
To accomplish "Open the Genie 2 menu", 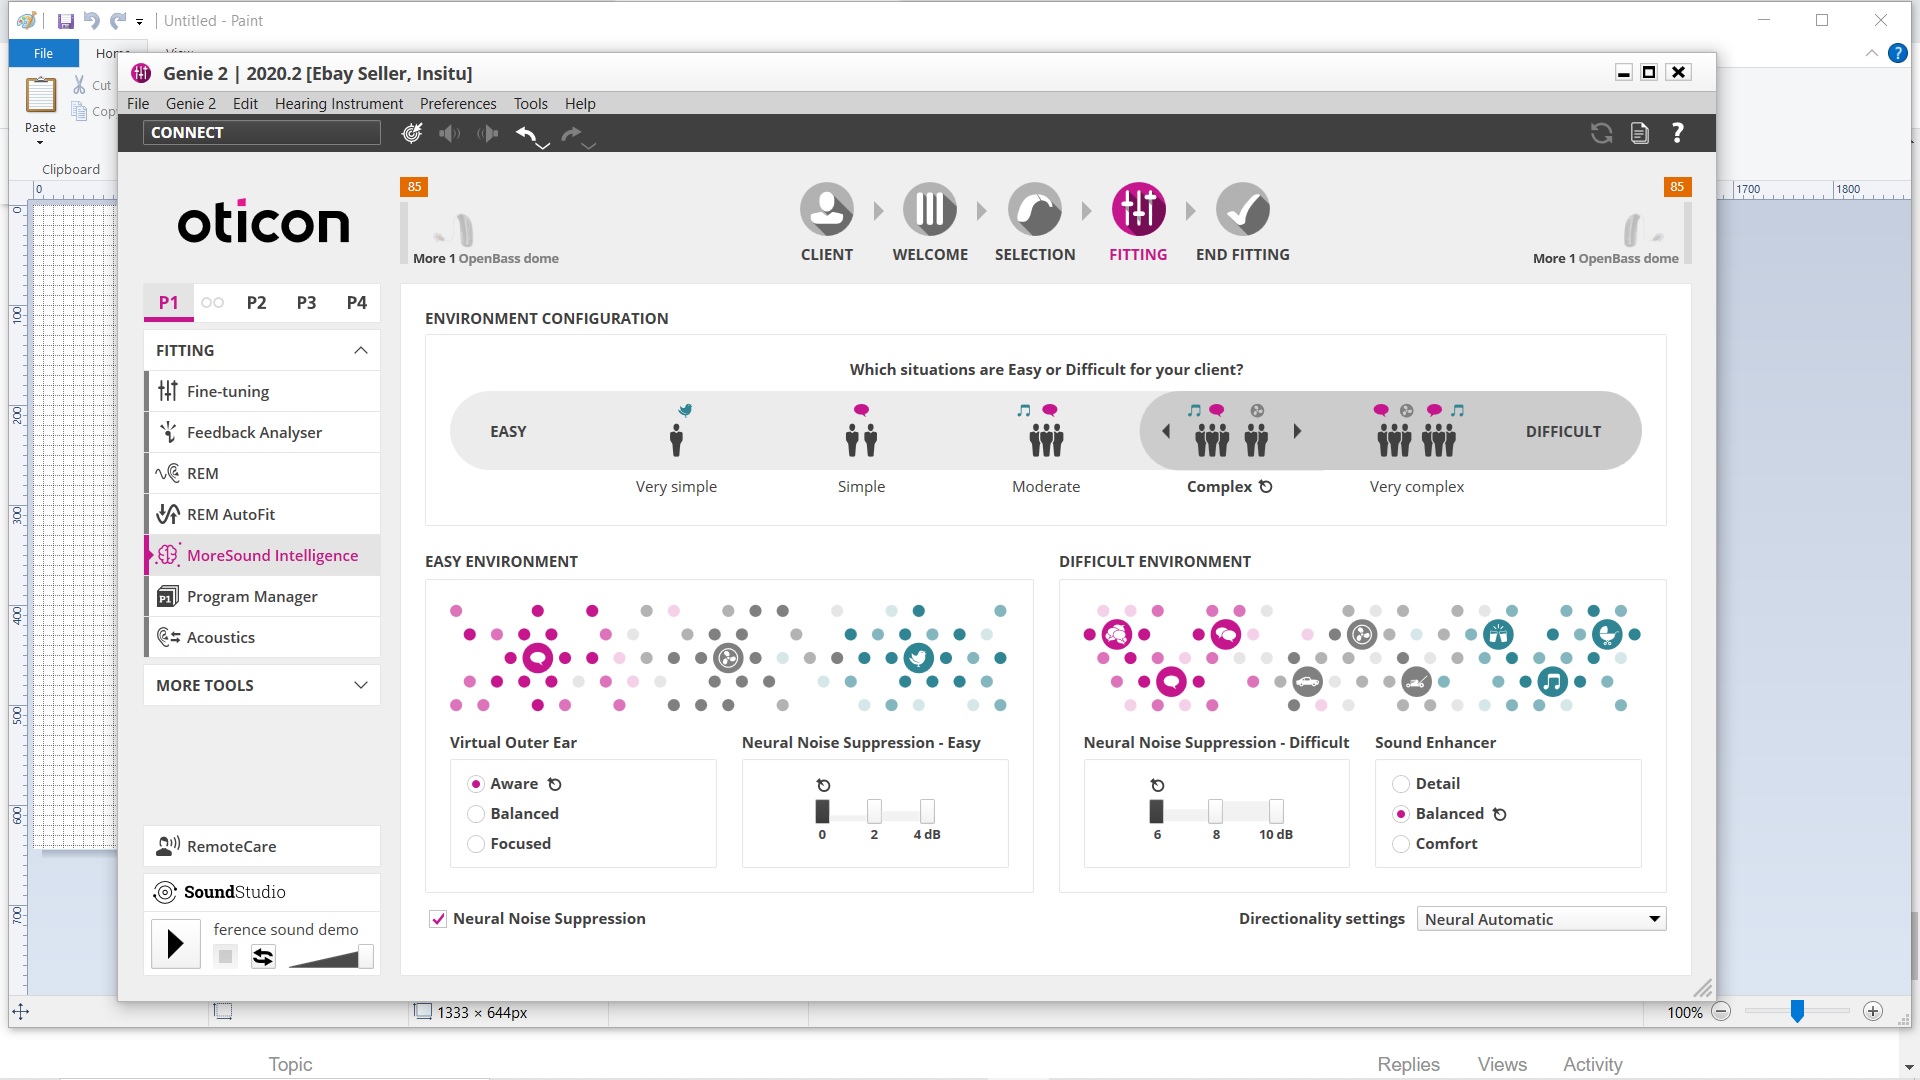I will (191, 104).
